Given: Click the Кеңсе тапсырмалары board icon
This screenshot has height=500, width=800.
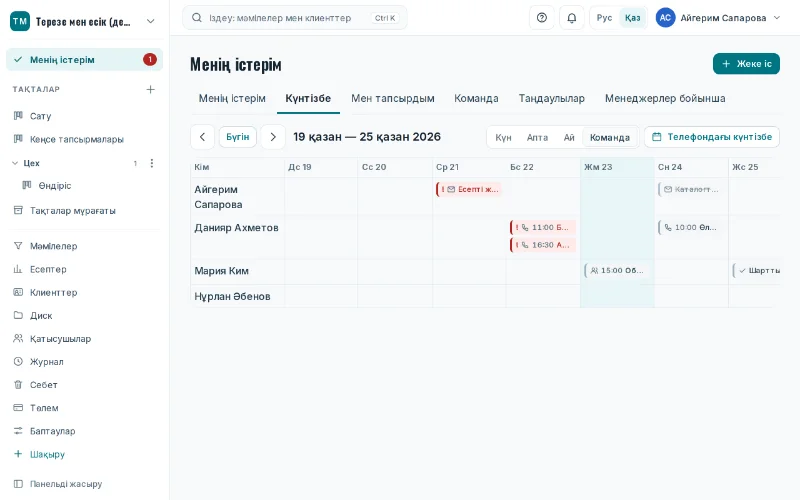Looking at the screenshot, I should (x=18, y=139).
